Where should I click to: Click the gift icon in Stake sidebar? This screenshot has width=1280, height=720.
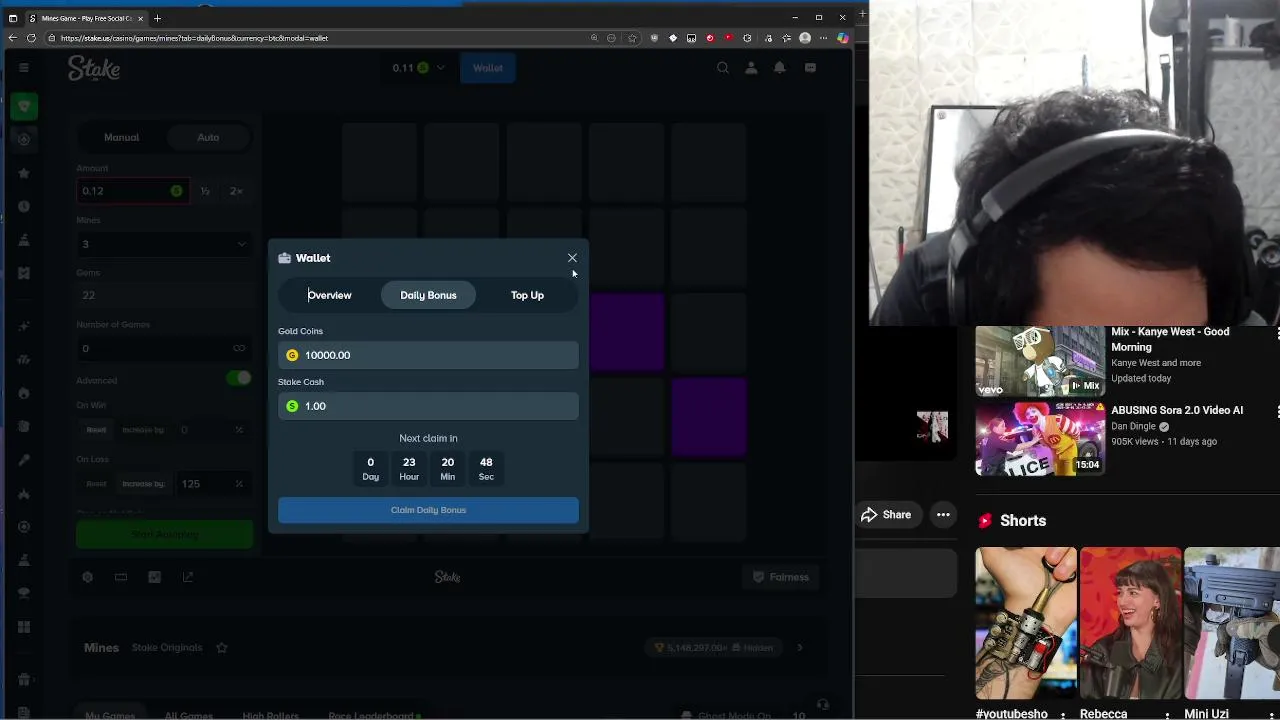click(24, 679)
